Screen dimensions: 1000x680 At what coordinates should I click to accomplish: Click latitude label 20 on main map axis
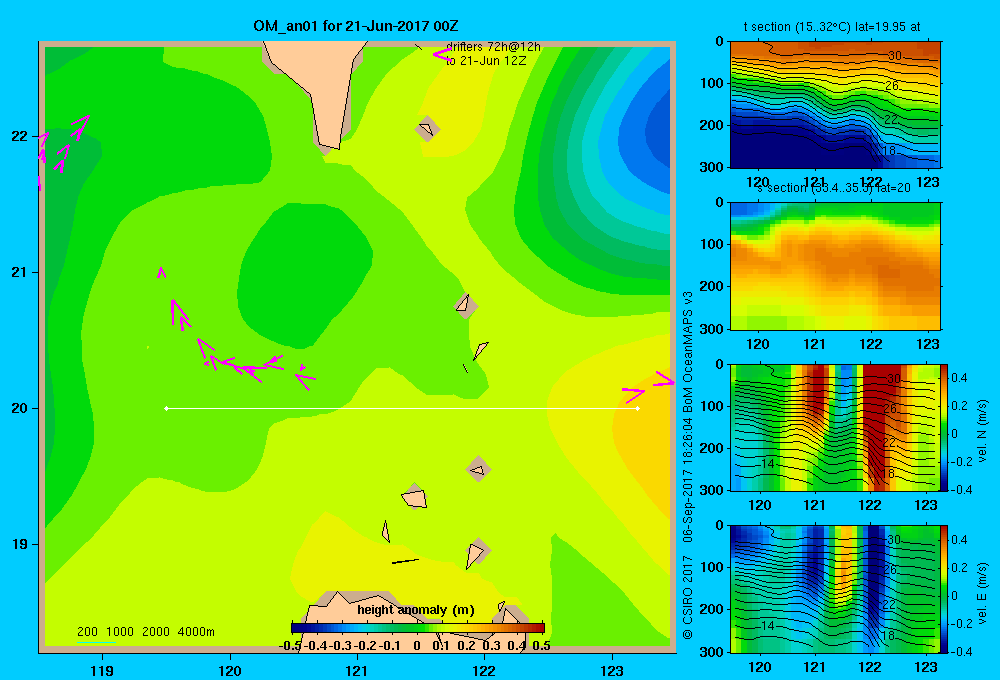[19, 408]
